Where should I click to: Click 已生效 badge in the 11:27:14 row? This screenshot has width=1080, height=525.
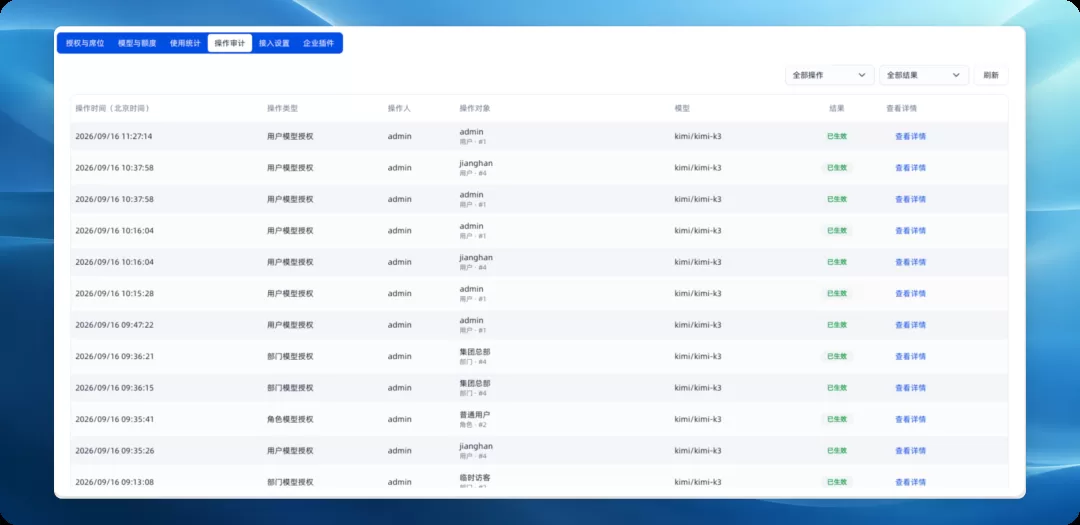click(x=837, y=136)
